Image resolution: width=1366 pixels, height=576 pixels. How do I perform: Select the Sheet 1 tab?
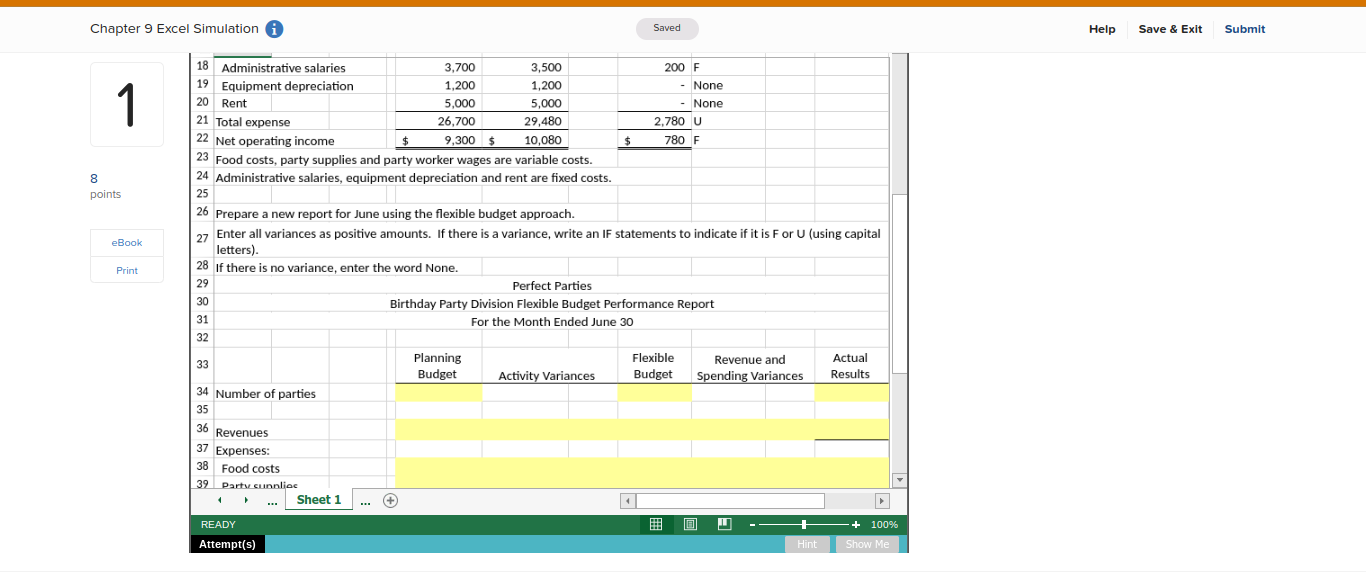(319, 500)
